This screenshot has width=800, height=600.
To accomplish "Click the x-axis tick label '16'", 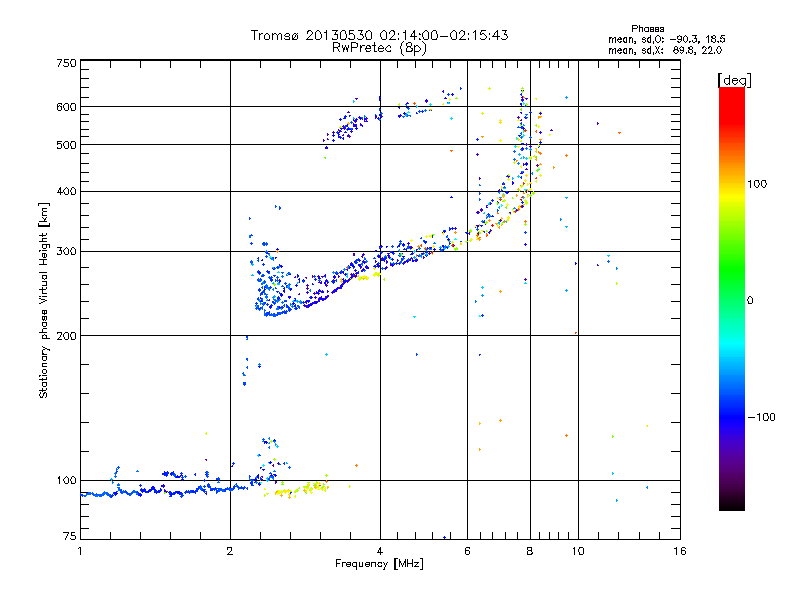I will [x=680, y=551].
